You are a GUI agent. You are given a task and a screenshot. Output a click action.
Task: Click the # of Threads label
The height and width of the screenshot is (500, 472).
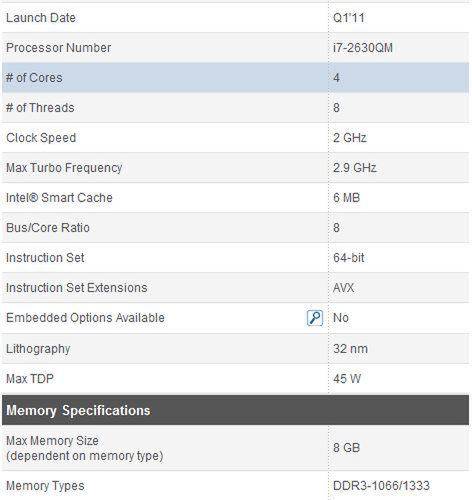[x=40, y=108]
